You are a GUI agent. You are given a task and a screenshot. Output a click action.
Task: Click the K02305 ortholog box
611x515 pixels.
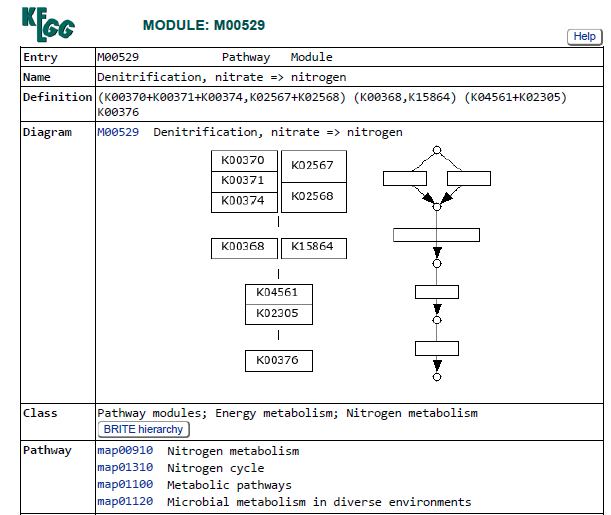(x=279, y=314)
